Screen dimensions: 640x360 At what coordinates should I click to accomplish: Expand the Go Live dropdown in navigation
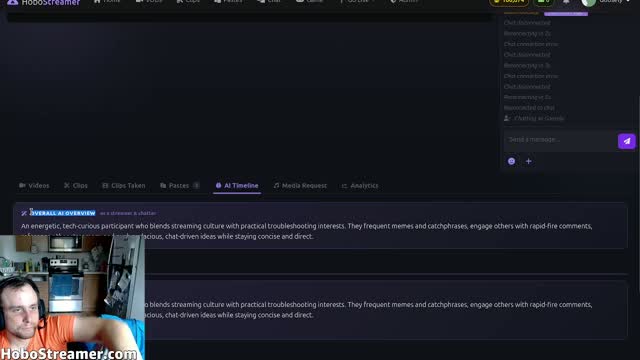point(357,2)
